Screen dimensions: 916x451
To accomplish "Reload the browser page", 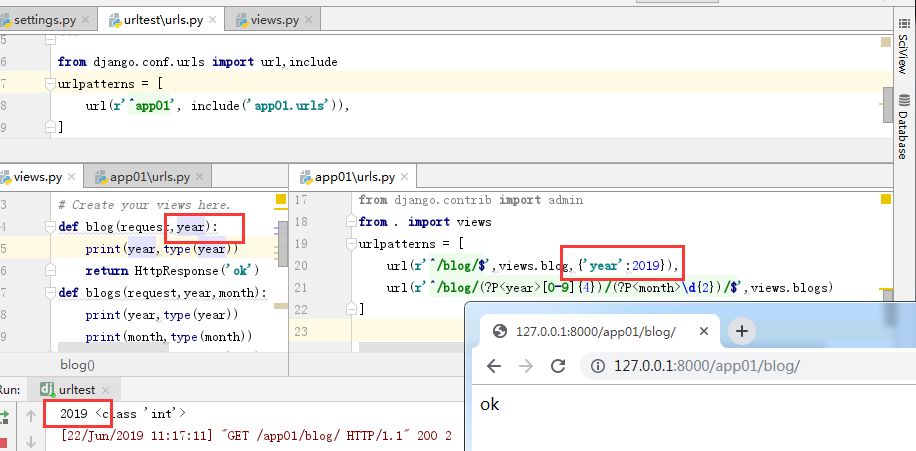I will tap(558, 366).
